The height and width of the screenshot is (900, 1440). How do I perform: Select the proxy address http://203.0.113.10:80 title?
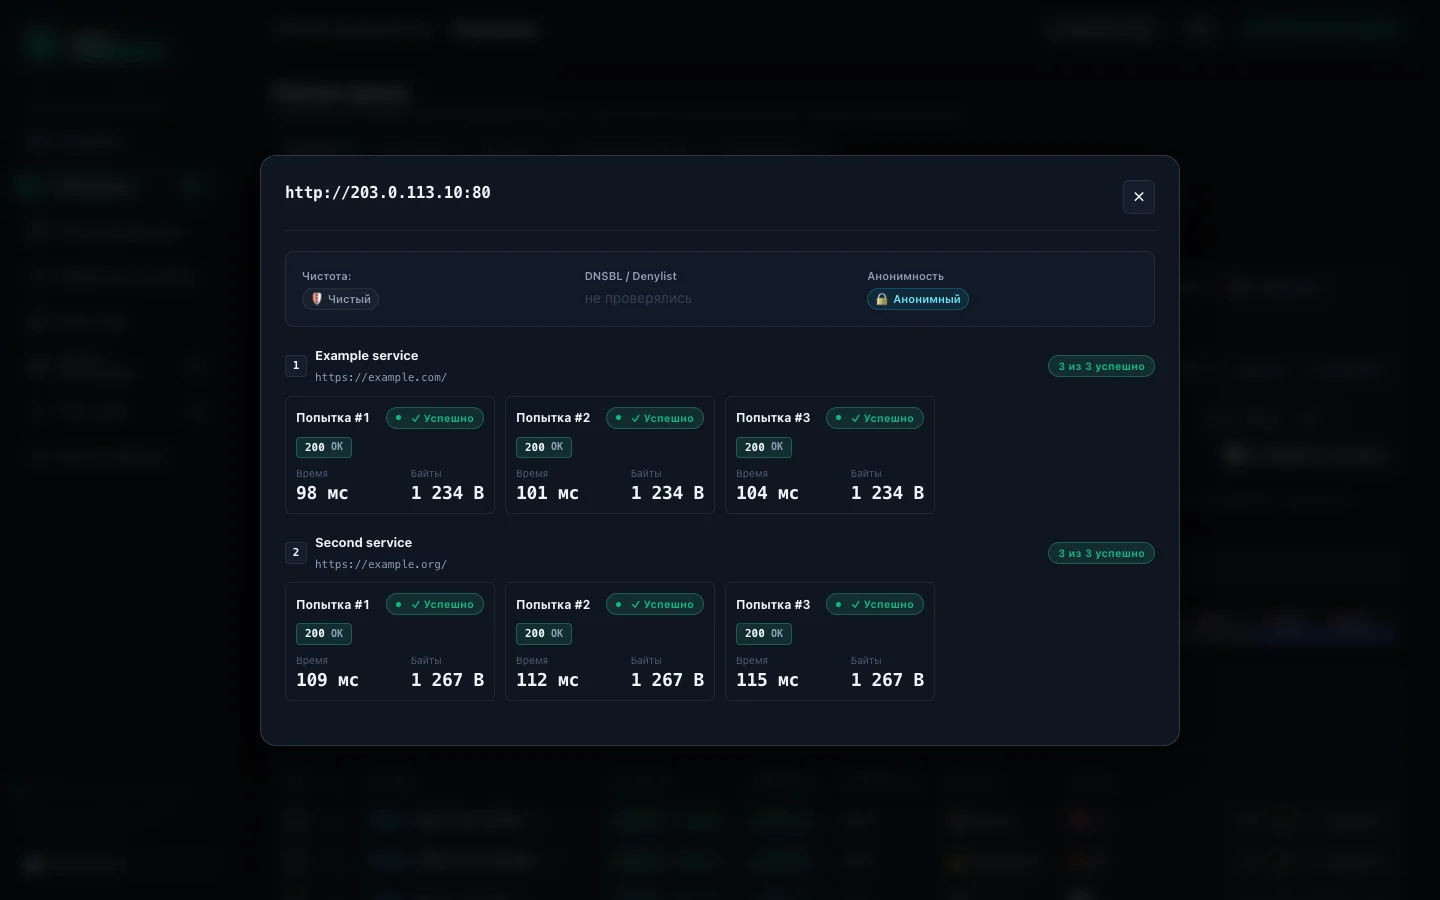(x=388, y=193)
